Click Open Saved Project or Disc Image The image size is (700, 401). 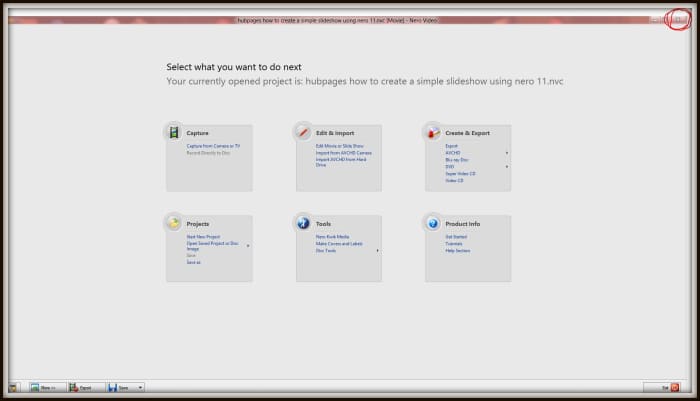[212, 246]
